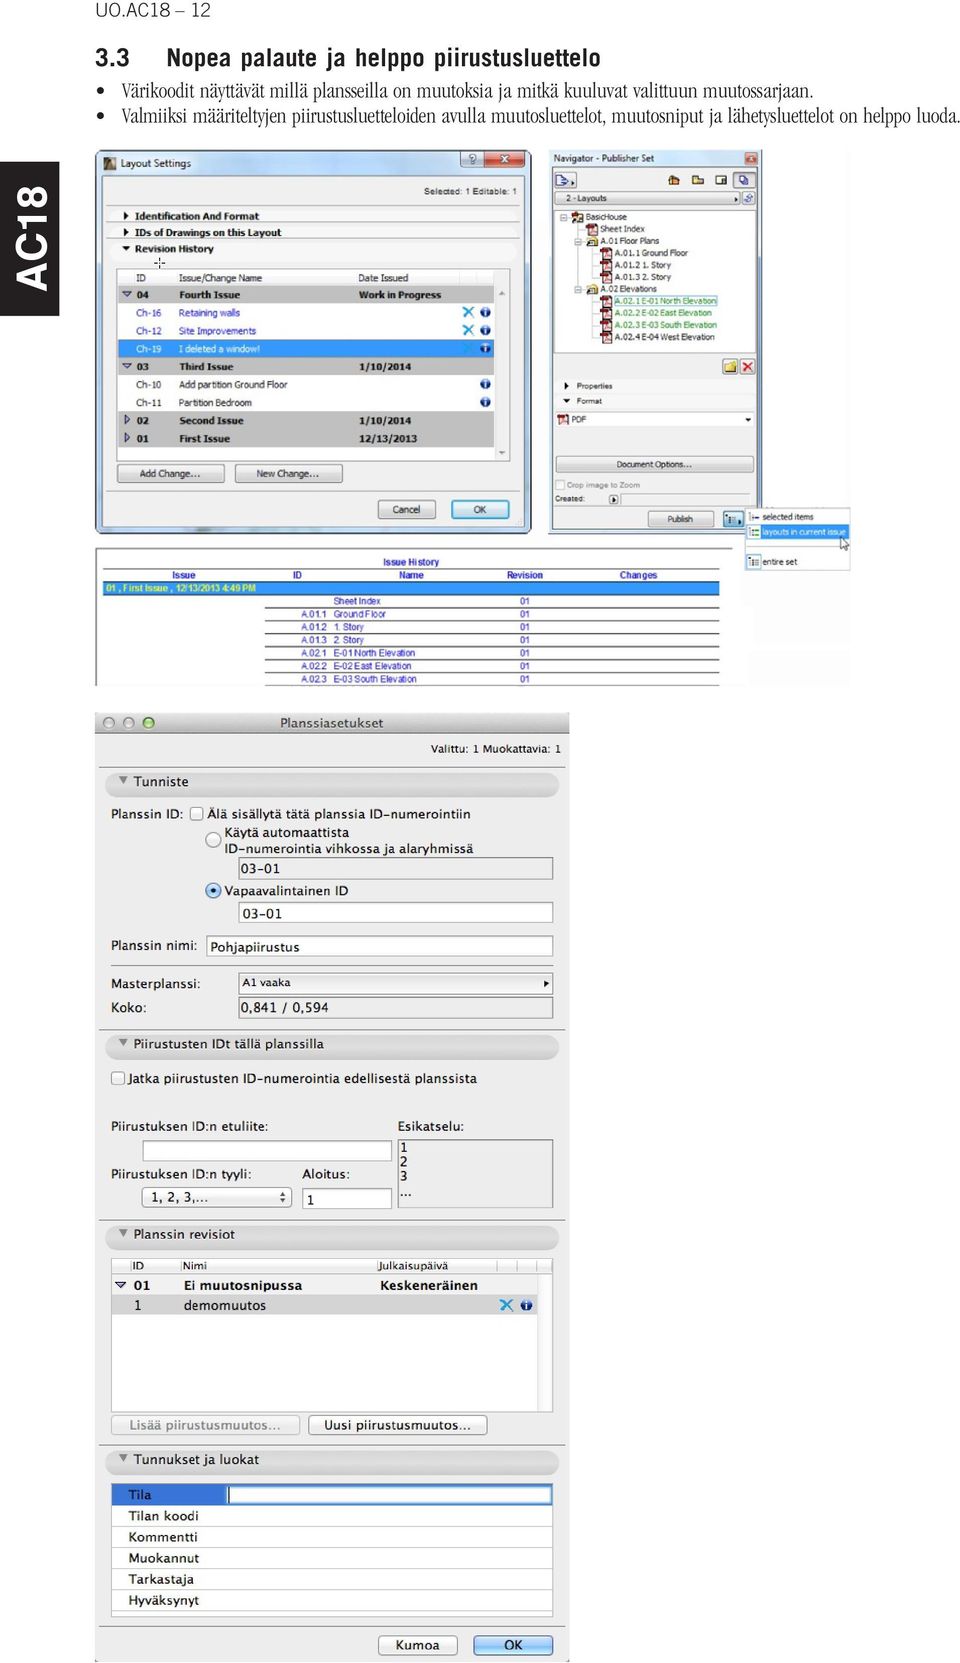Screen dimensions: 960x1663
Task: Click New Change... button
Action: click(288, 474)
